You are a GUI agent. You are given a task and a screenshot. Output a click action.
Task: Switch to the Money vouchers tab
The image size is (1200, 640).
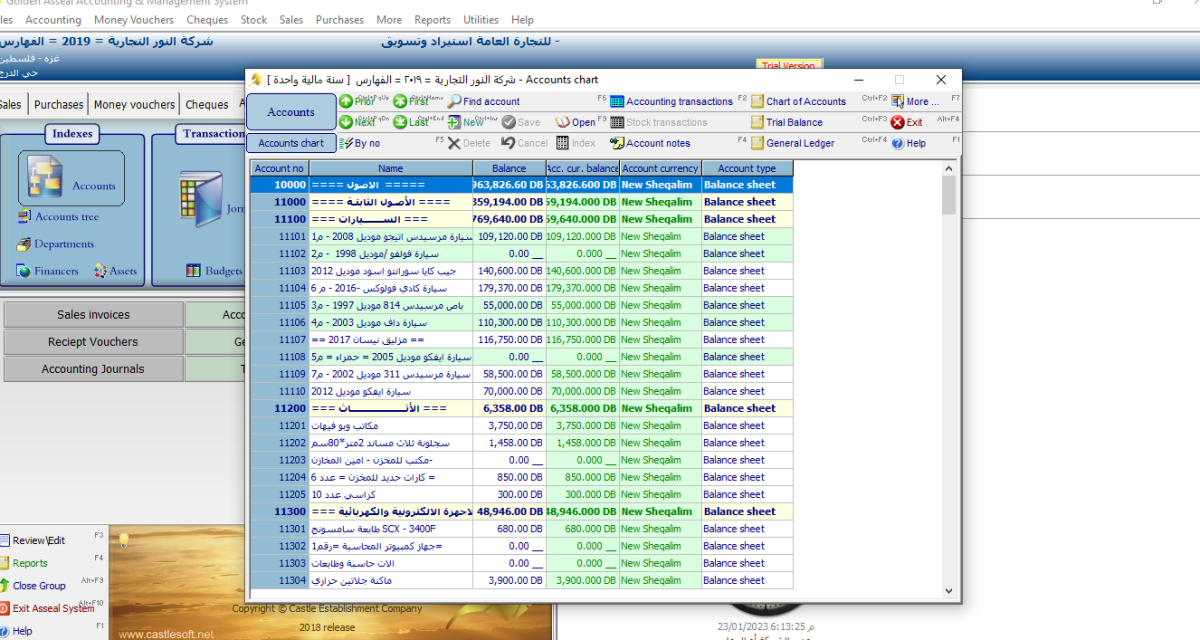134,105
